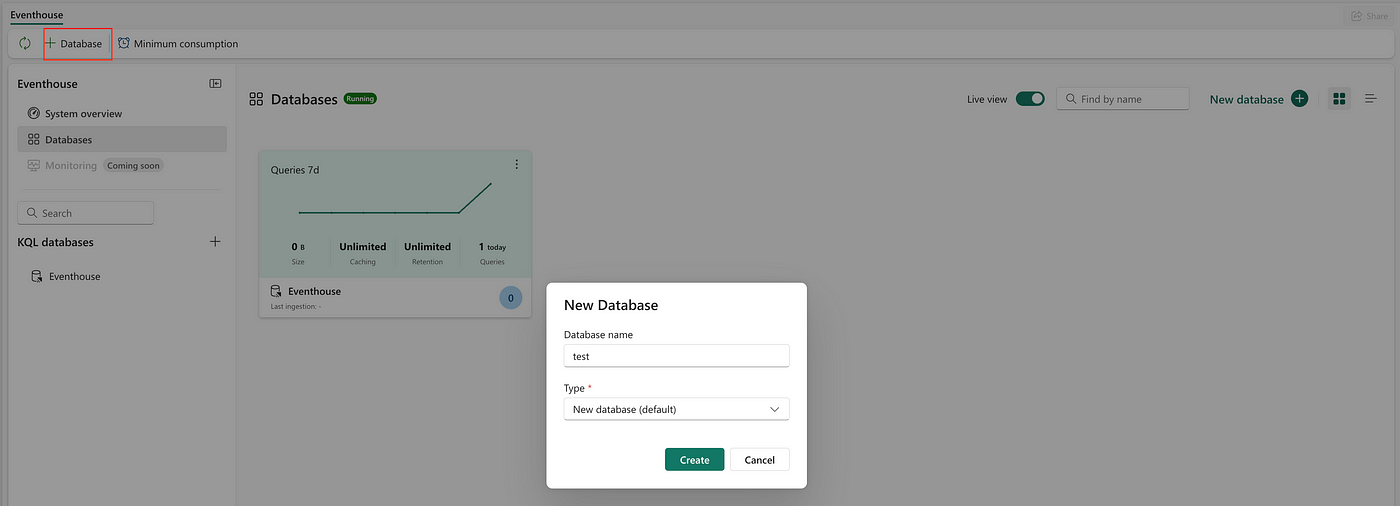Click the Share button

click(1369, 16)
